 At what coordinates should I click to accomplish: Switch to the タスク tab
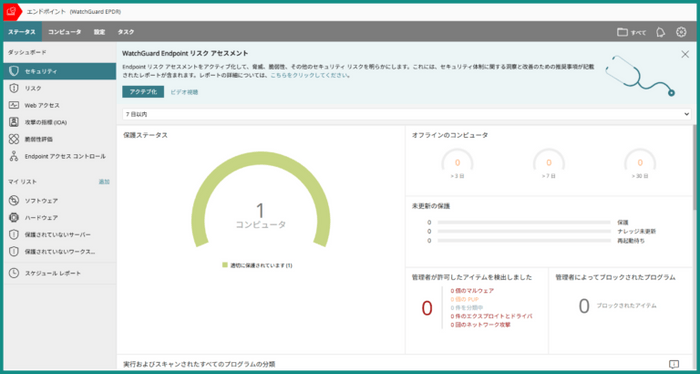click(126, 32)
